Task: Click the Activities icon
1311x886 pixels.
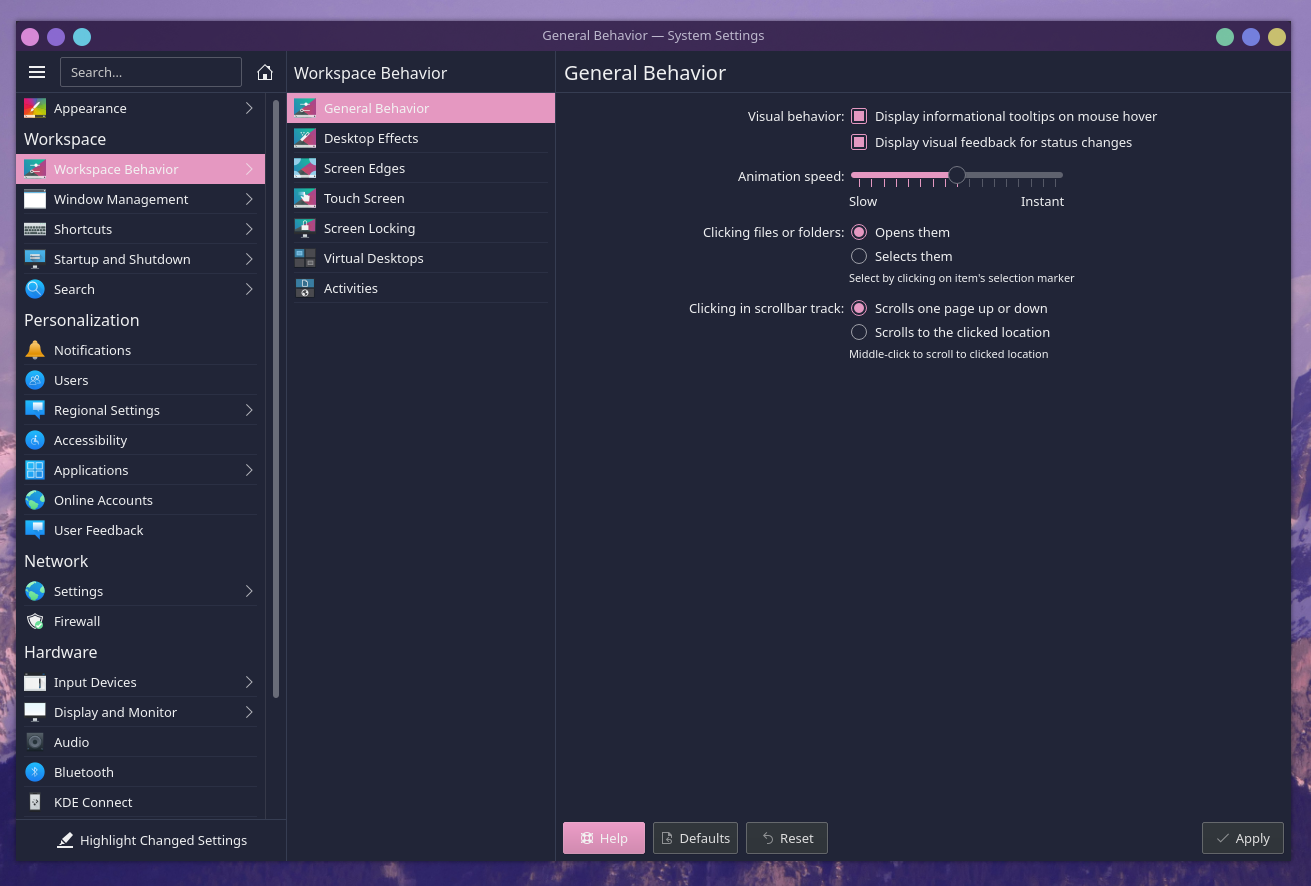Action: pos(305,288)
